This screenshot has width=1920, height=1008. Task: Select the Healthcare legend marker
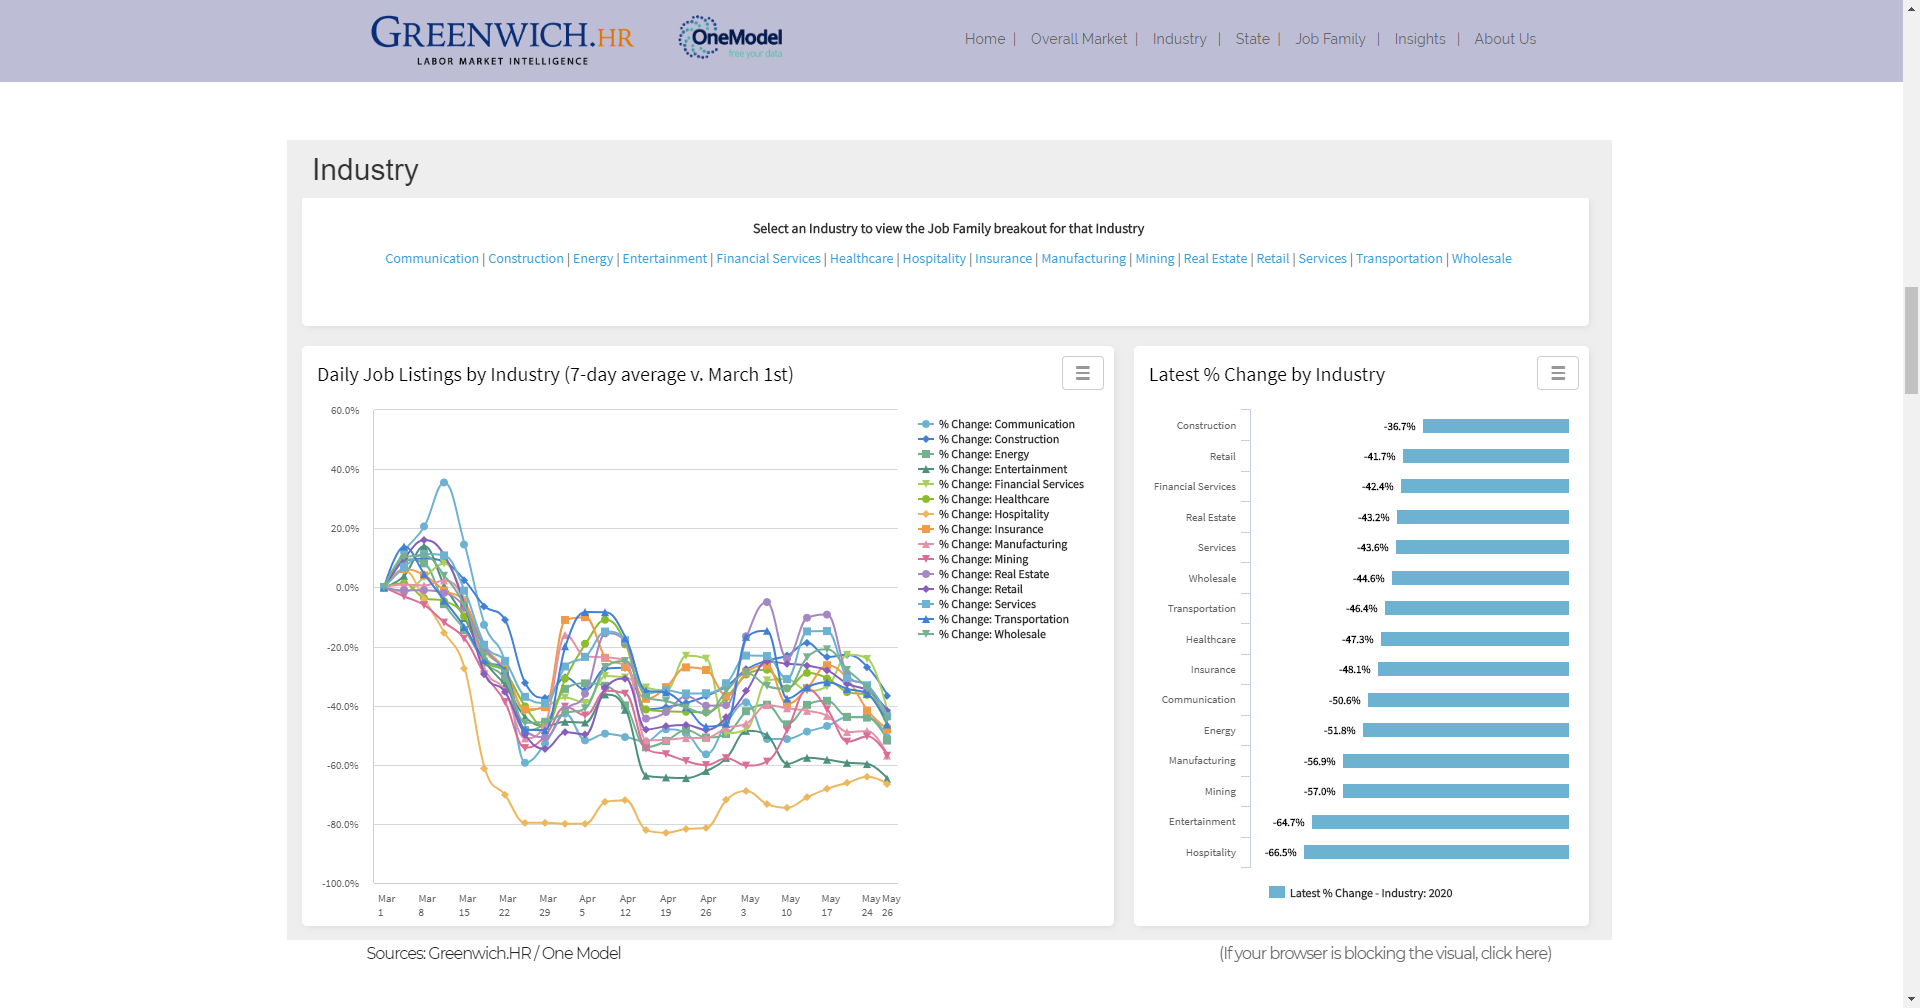[x=925, y=499]
